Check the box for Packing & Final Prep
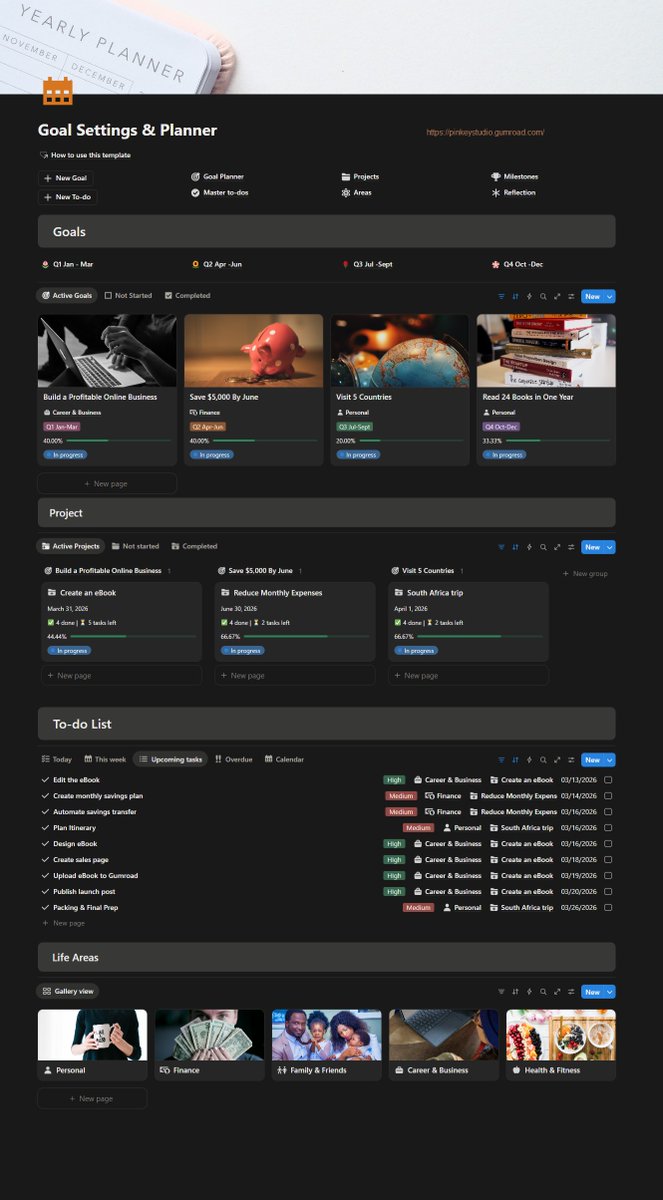The image size is (663, 1200). point(608,908)
